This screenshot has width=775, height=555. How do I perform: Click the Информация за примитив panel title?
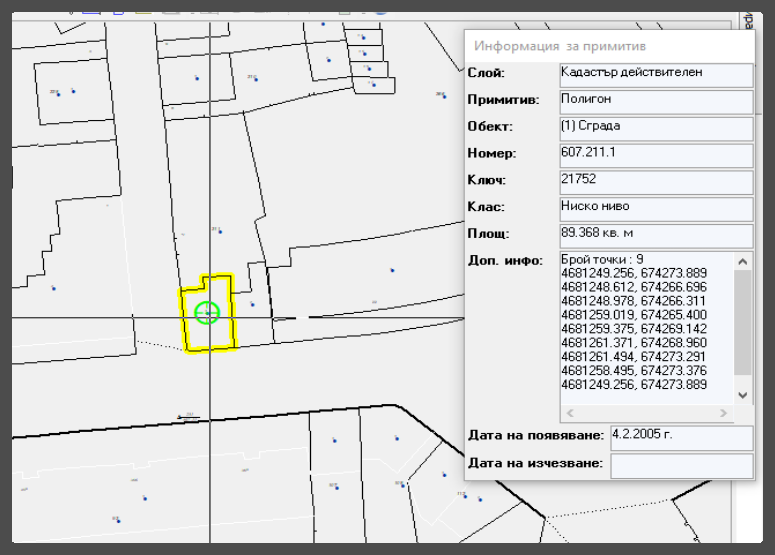click(560, 47)
